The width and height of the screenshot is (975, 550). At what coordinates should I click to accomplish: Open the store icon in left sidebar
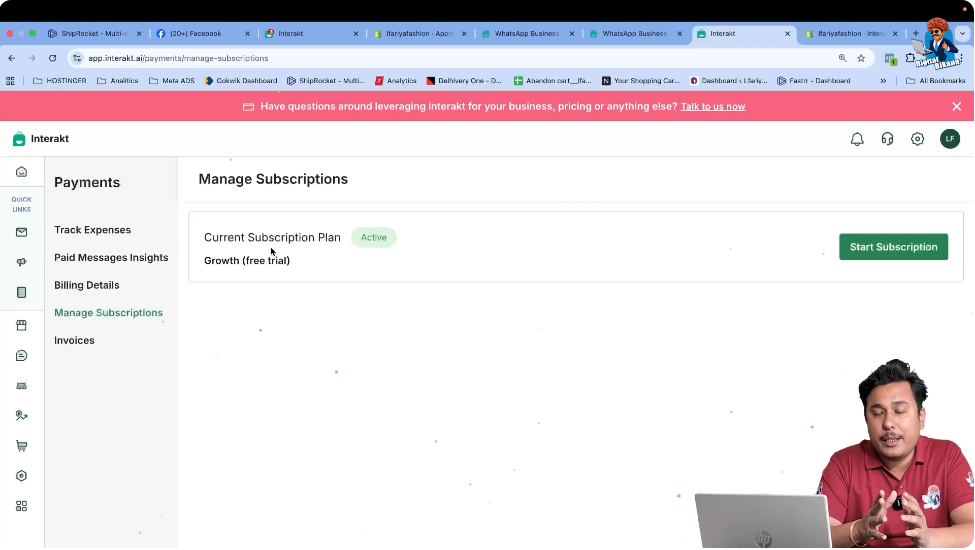coord(22,325)
